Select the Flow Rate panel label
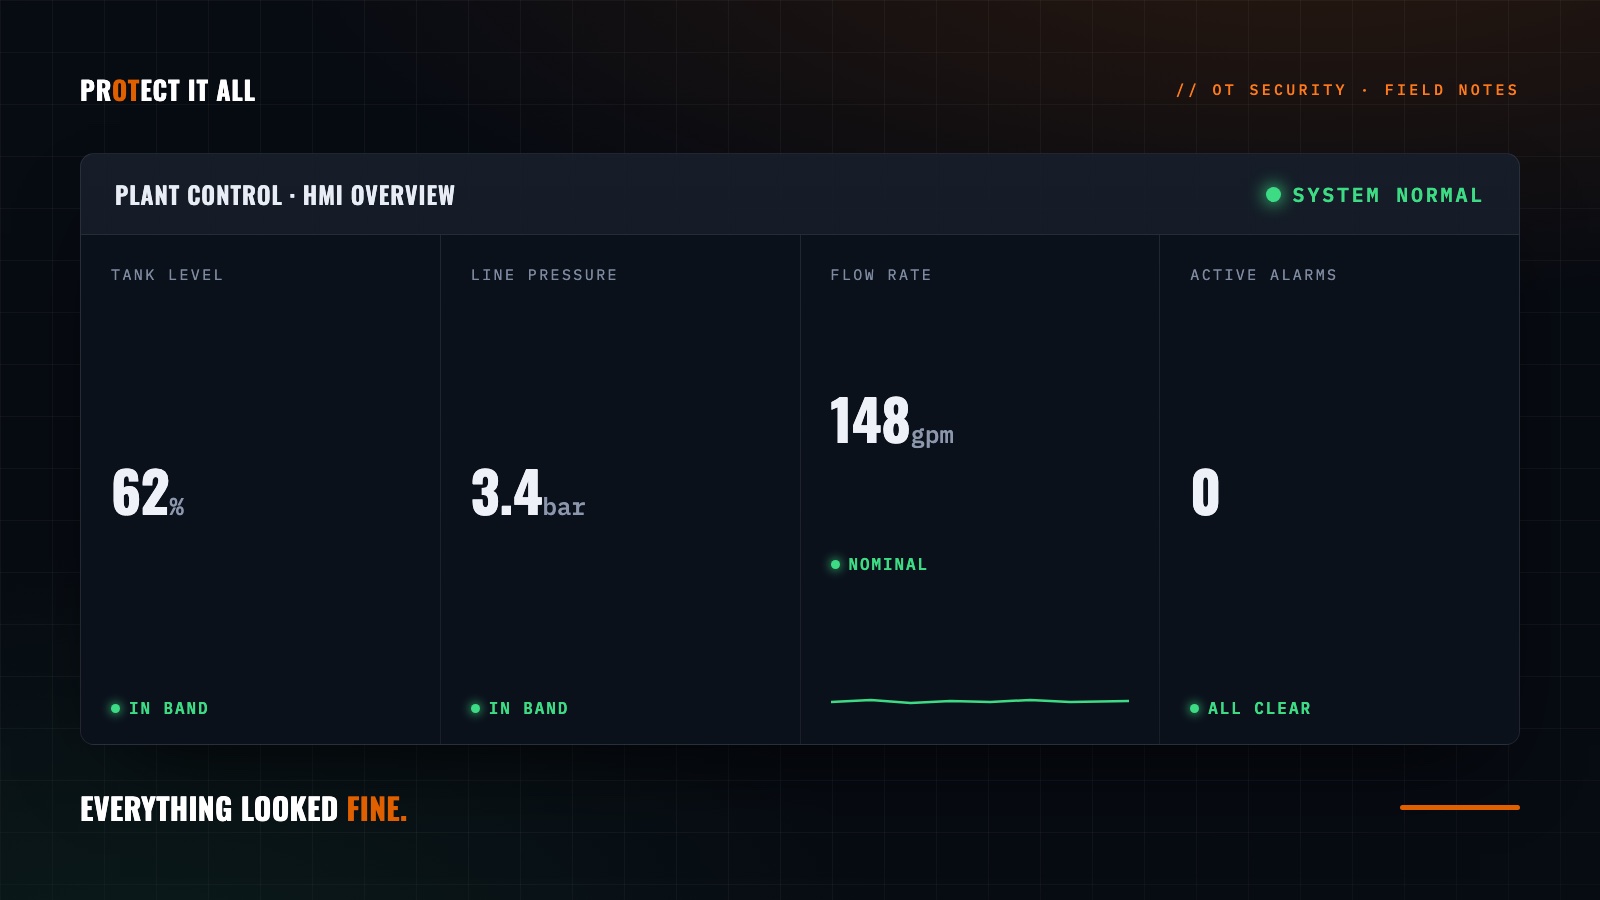The width and height of the screenshot is (1600, 900). [x=881, y=275]
